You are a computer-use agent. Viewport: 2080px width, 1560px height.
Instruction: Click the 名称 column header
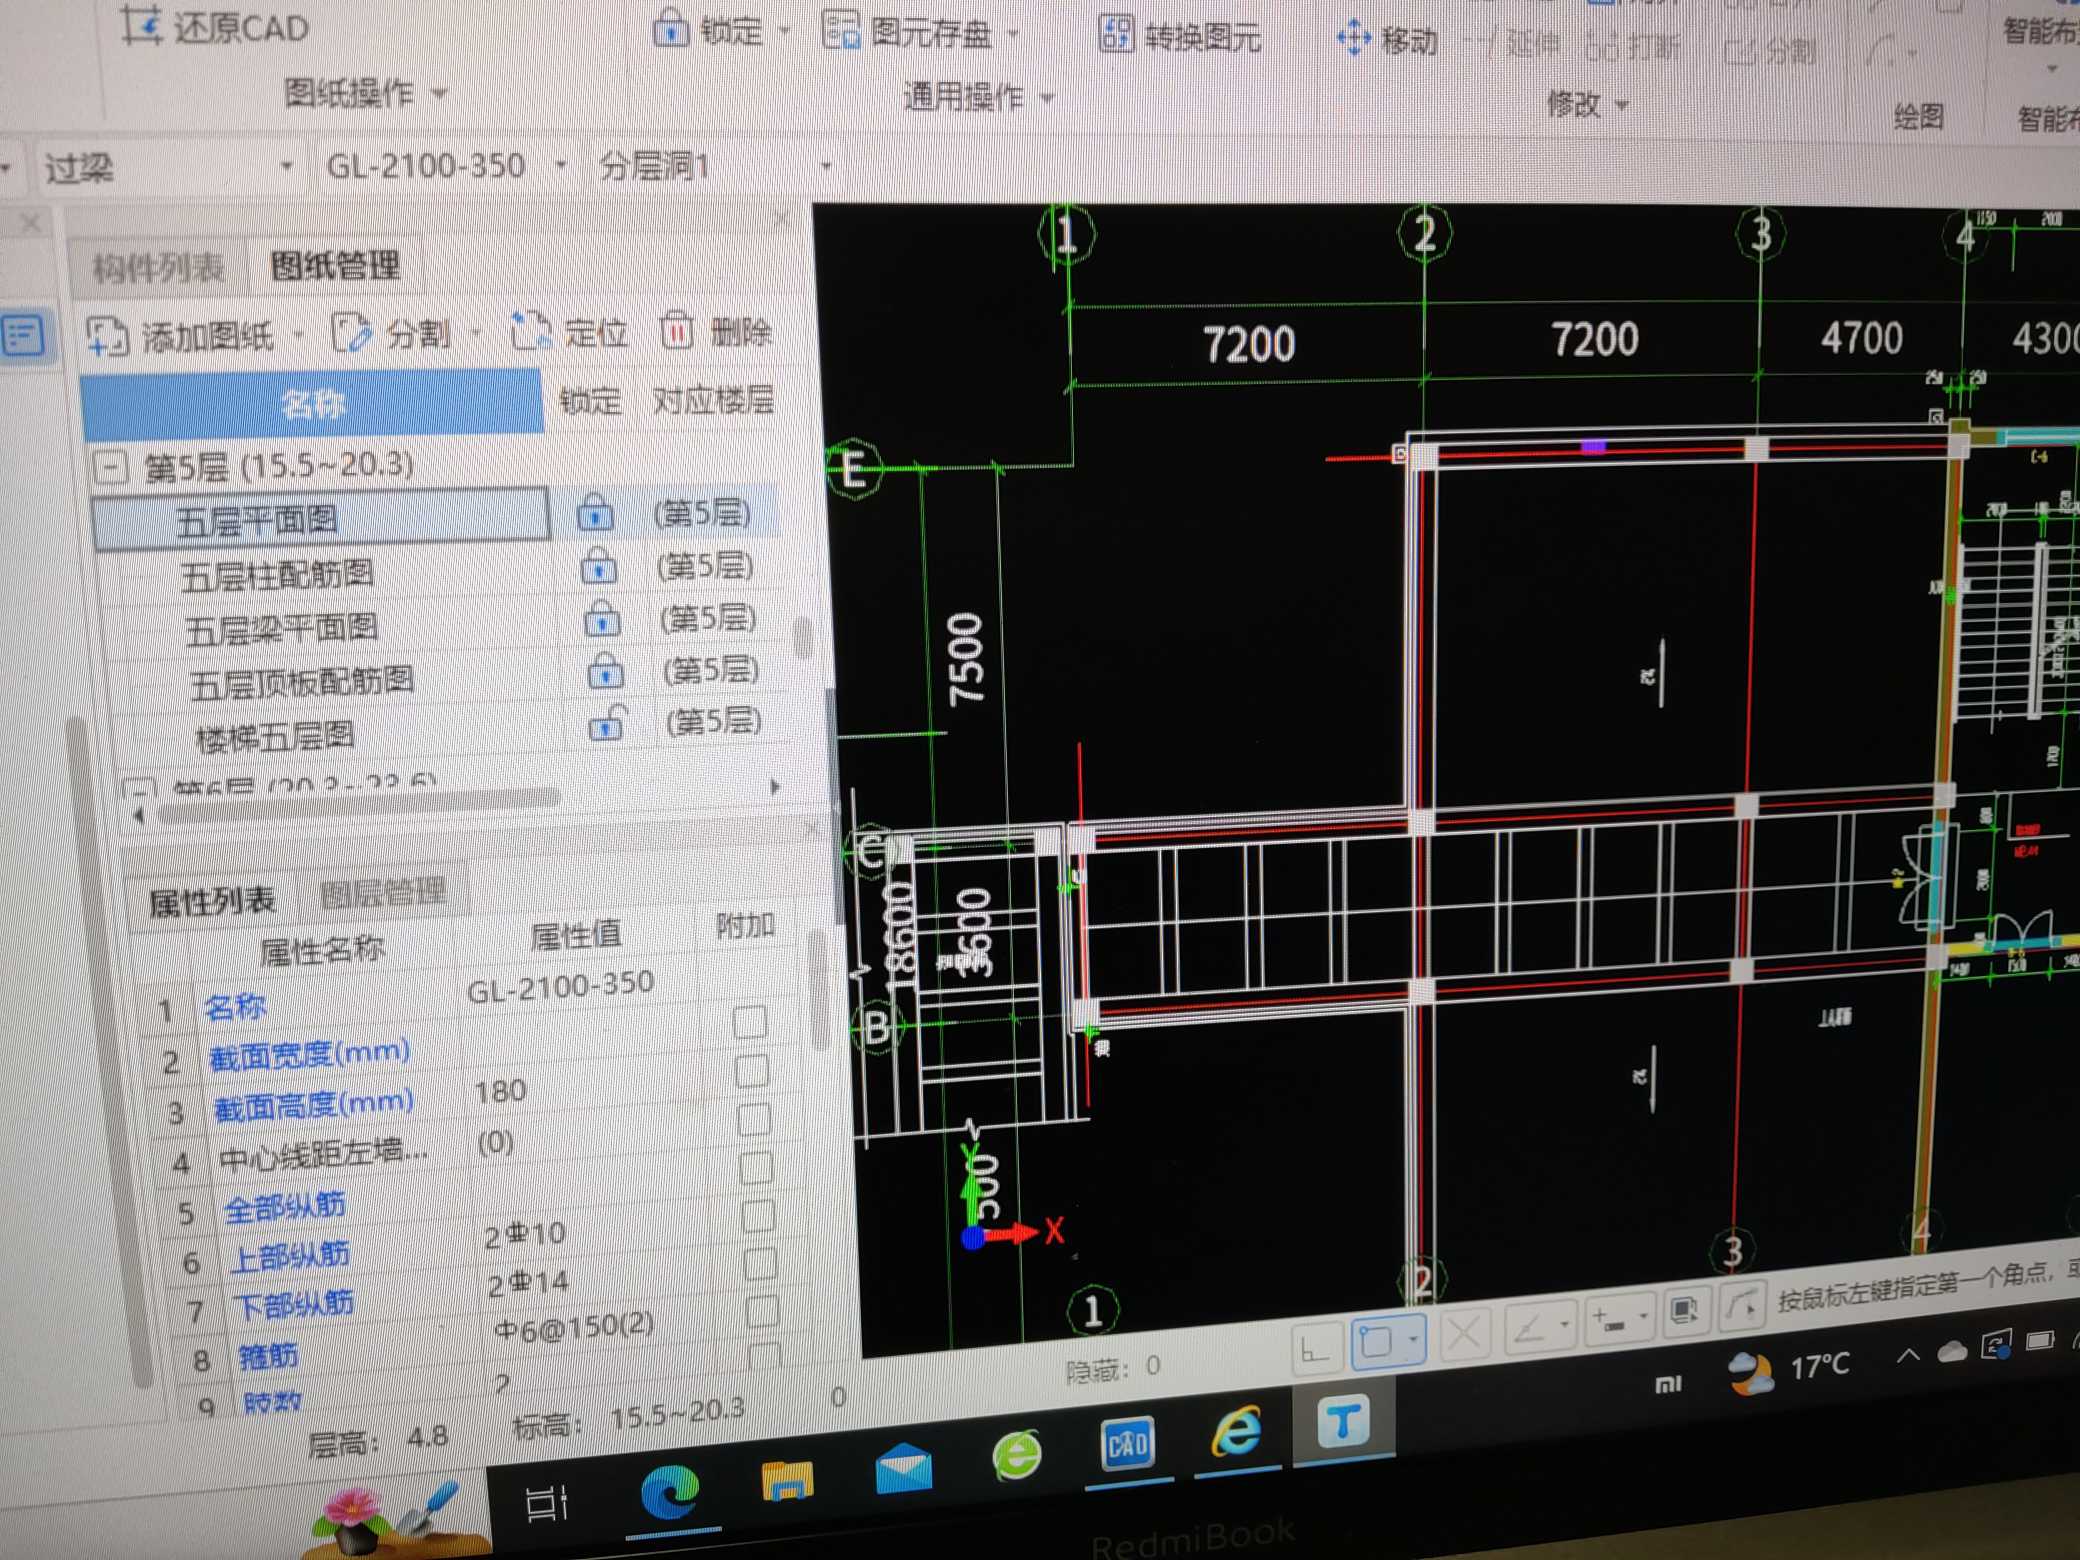(312, 404)
